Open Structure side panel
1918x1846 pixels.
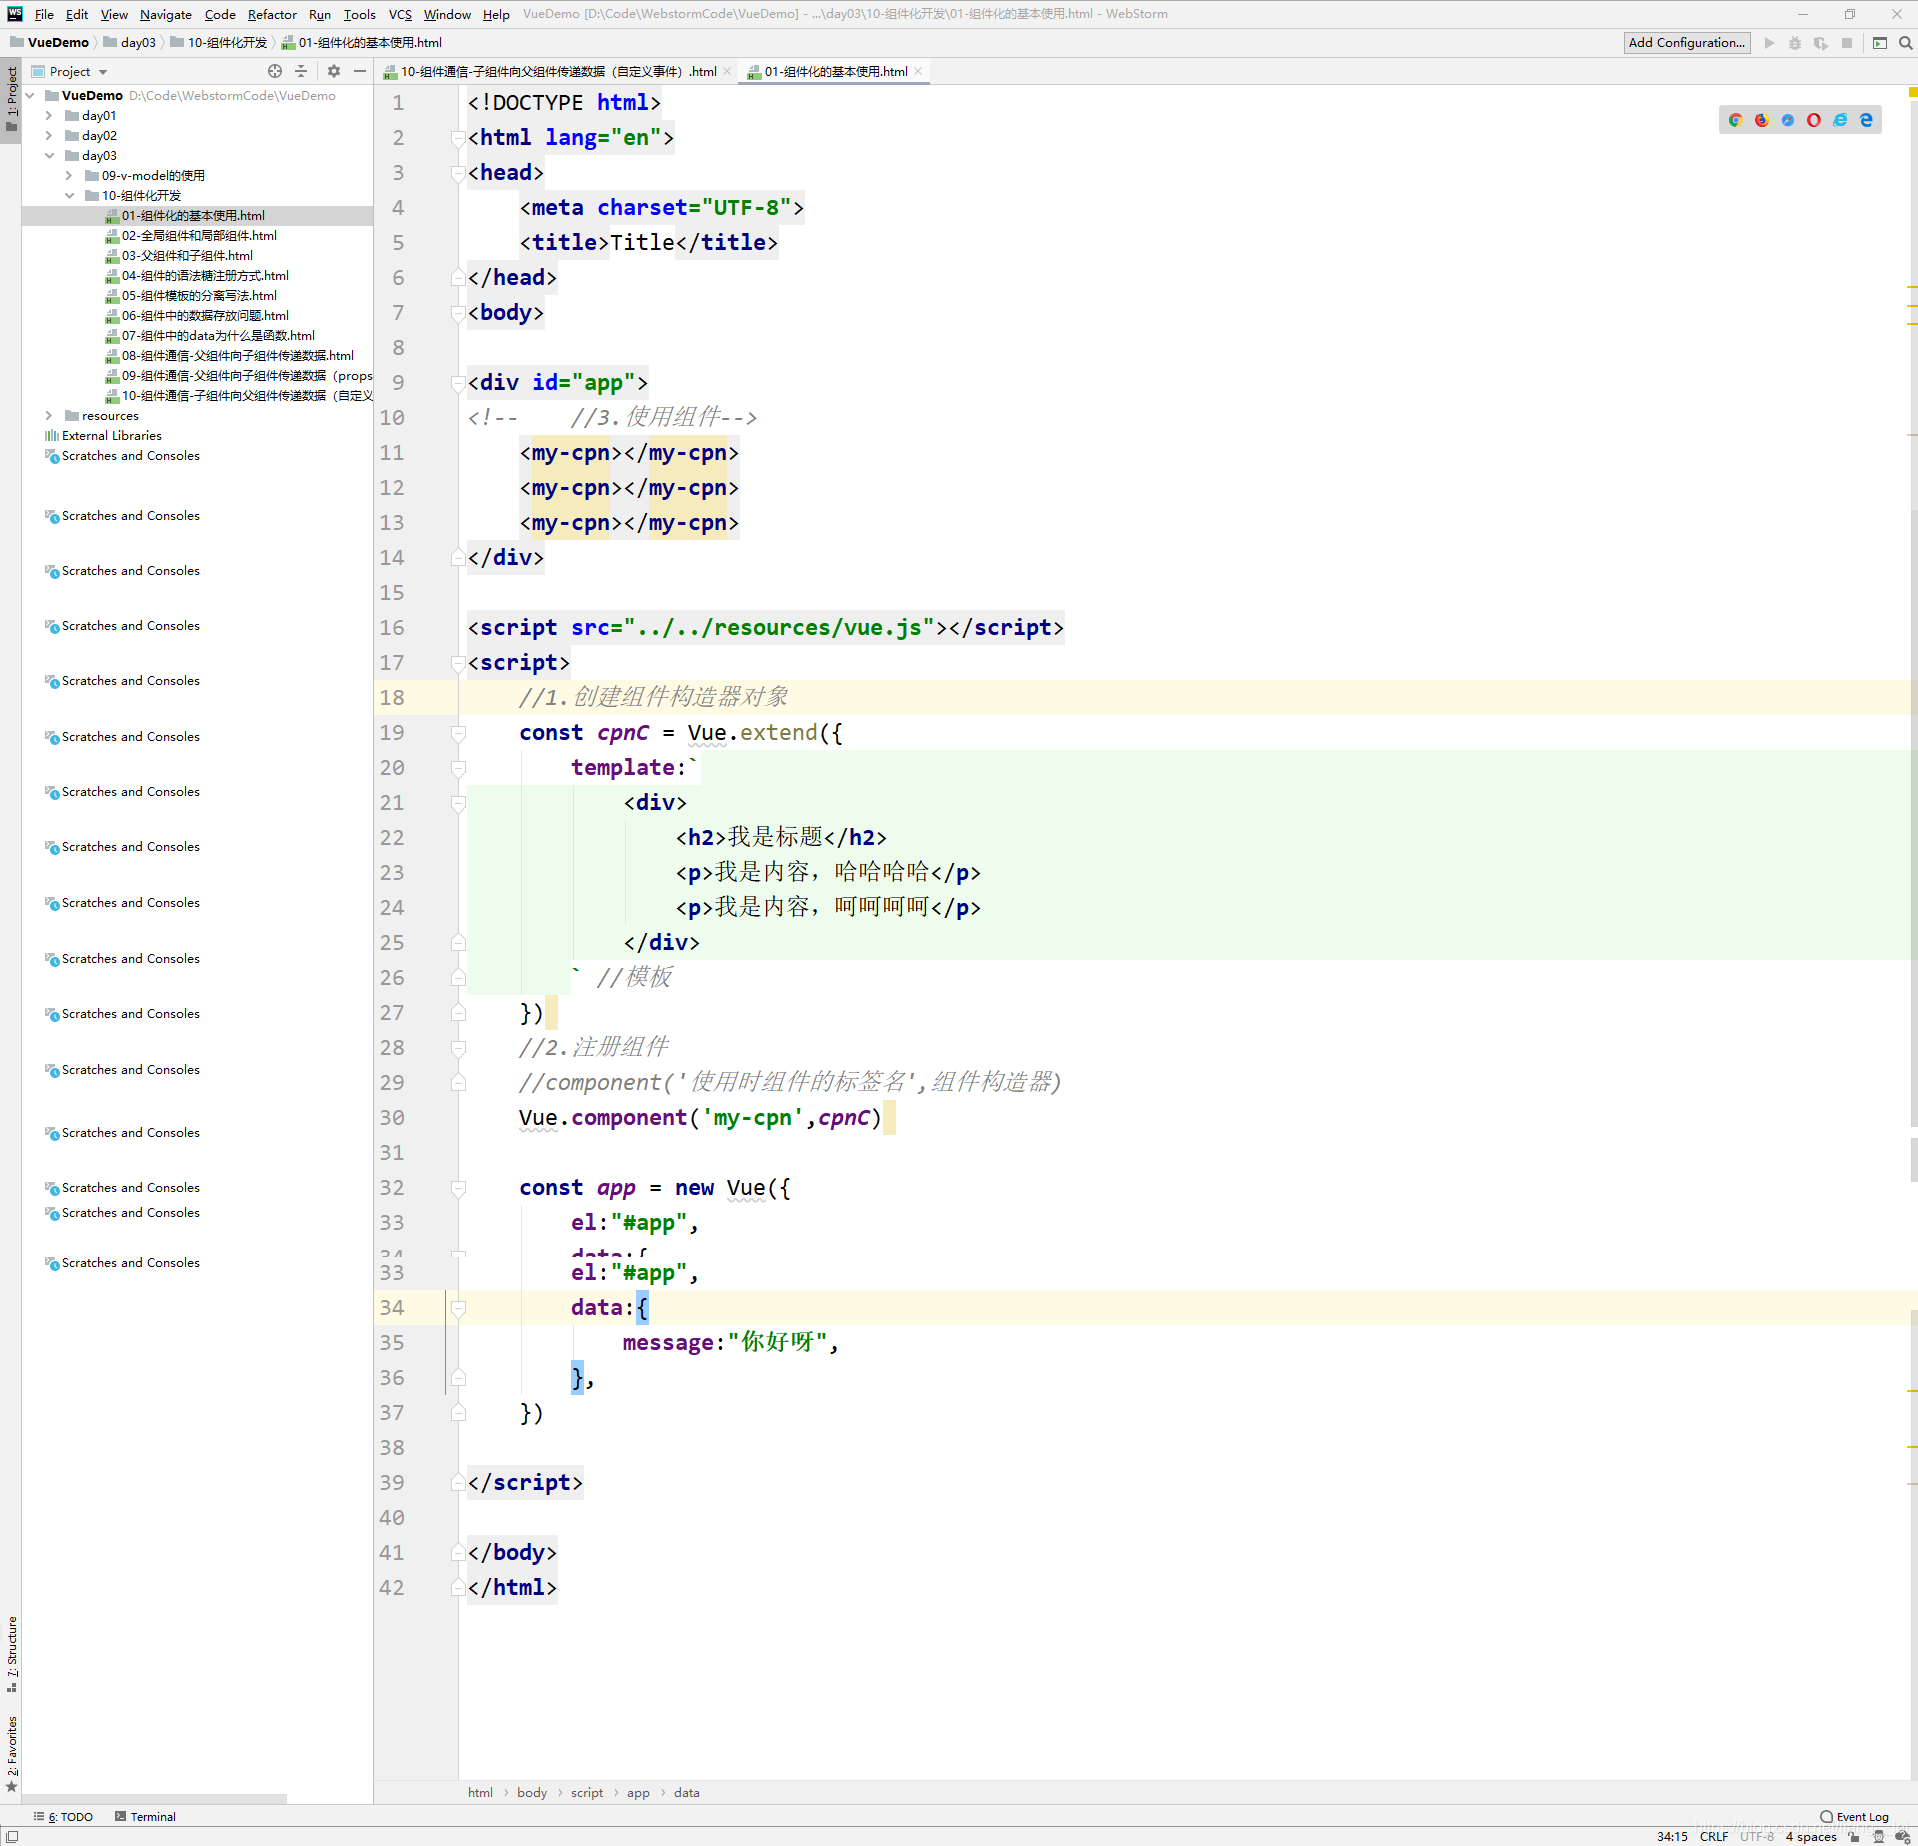coord(12,1653)
